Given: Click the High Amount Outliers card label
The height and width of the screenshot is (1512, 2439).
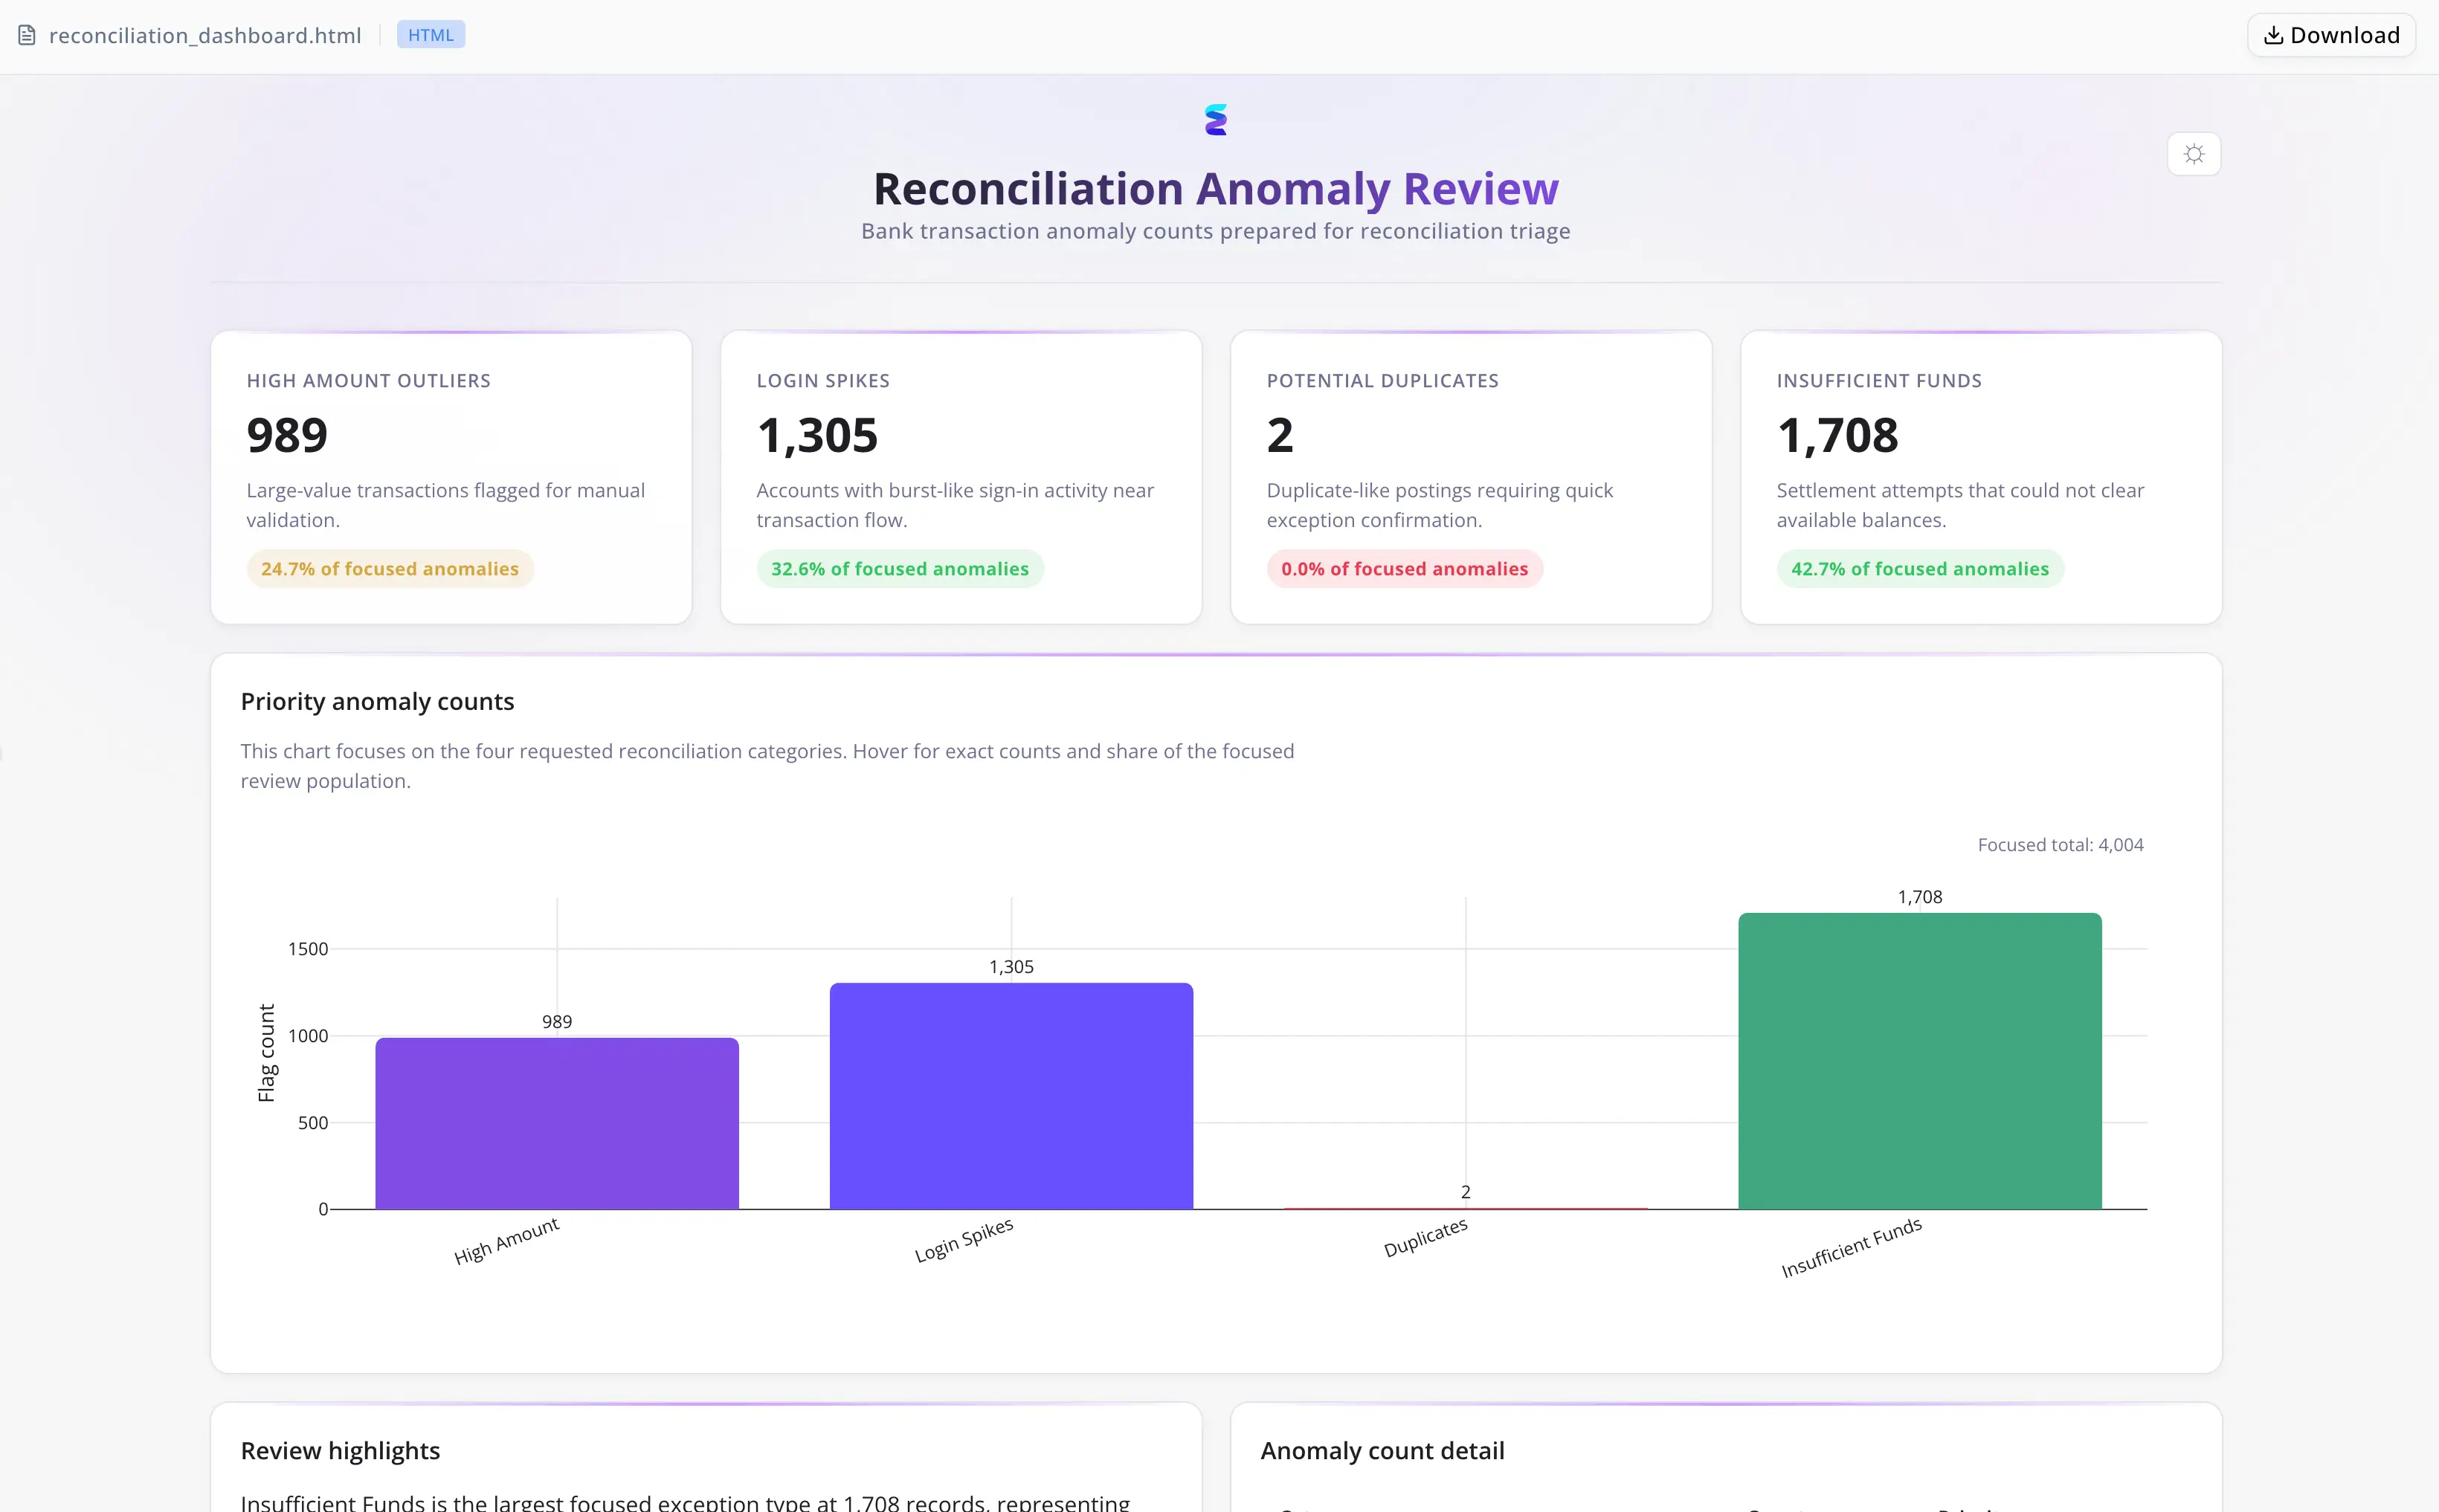Looking at the screenshot, I should [369, 381].
